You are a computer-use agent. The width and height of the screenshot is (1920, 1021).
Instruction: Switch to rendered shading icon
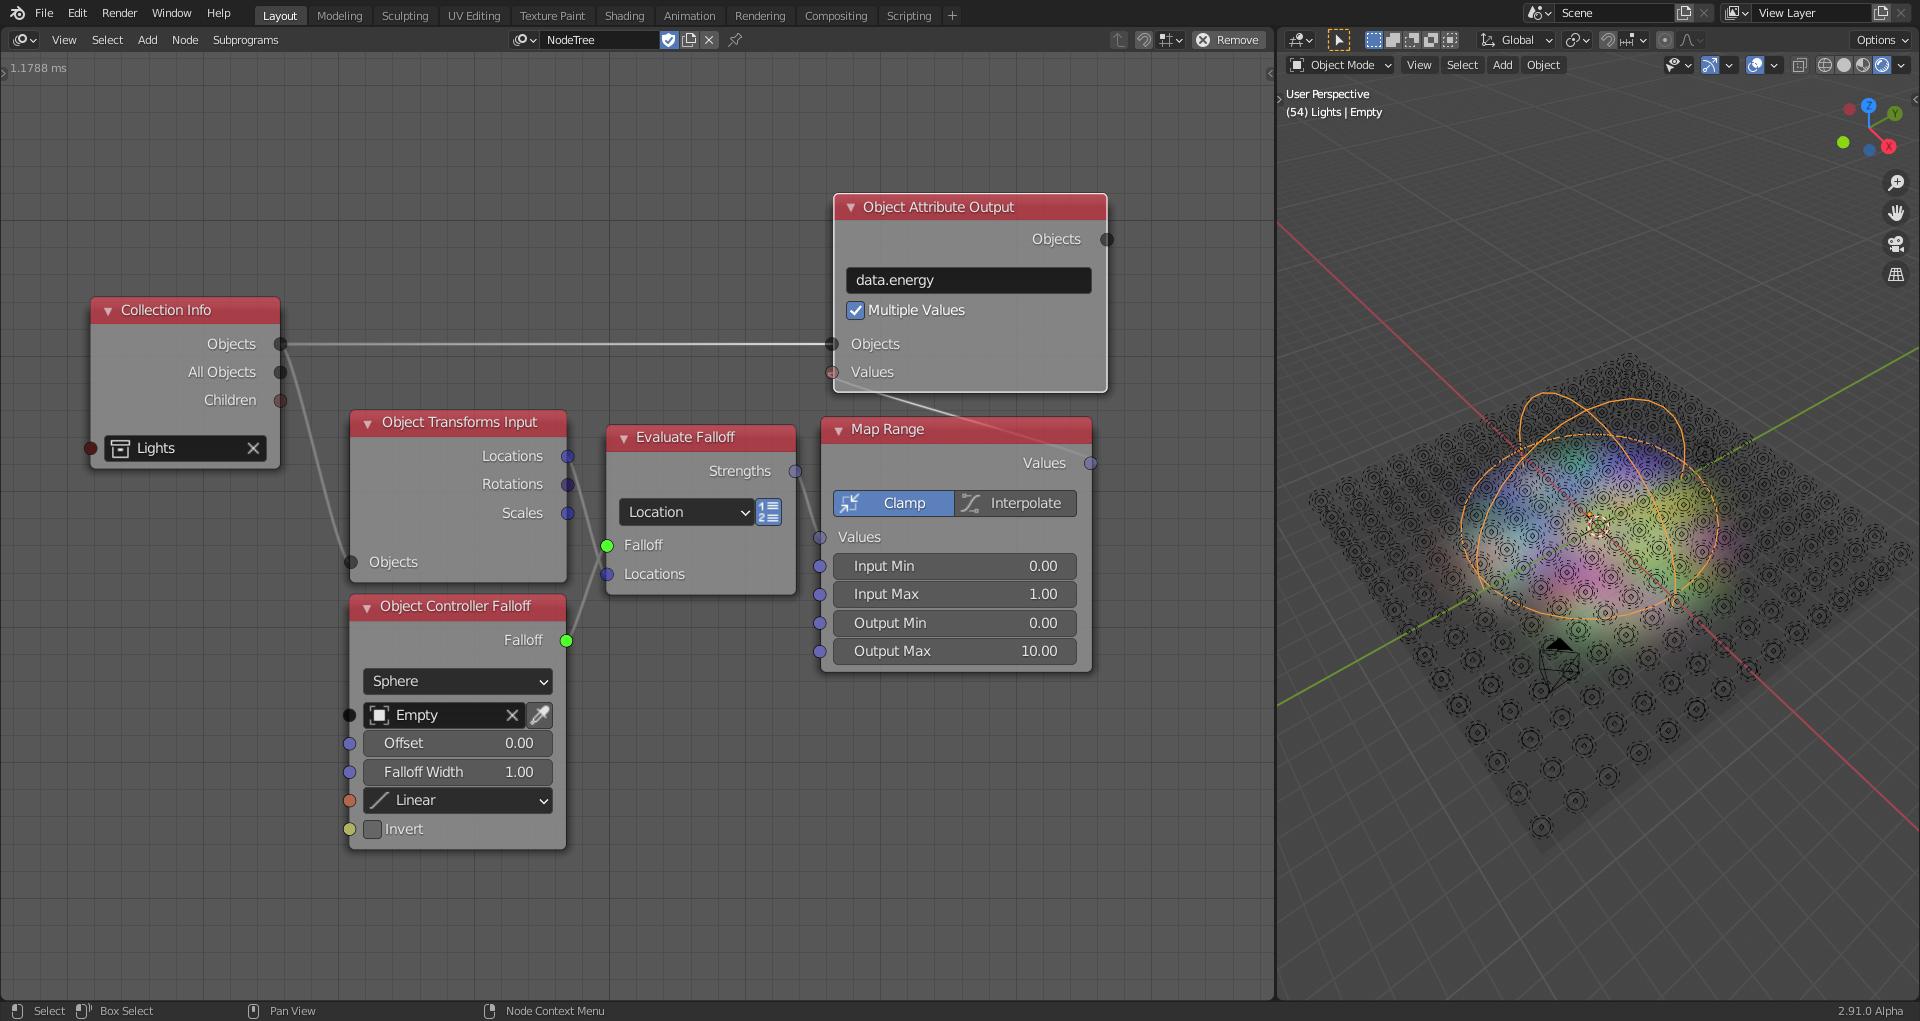coord(1882,65)
